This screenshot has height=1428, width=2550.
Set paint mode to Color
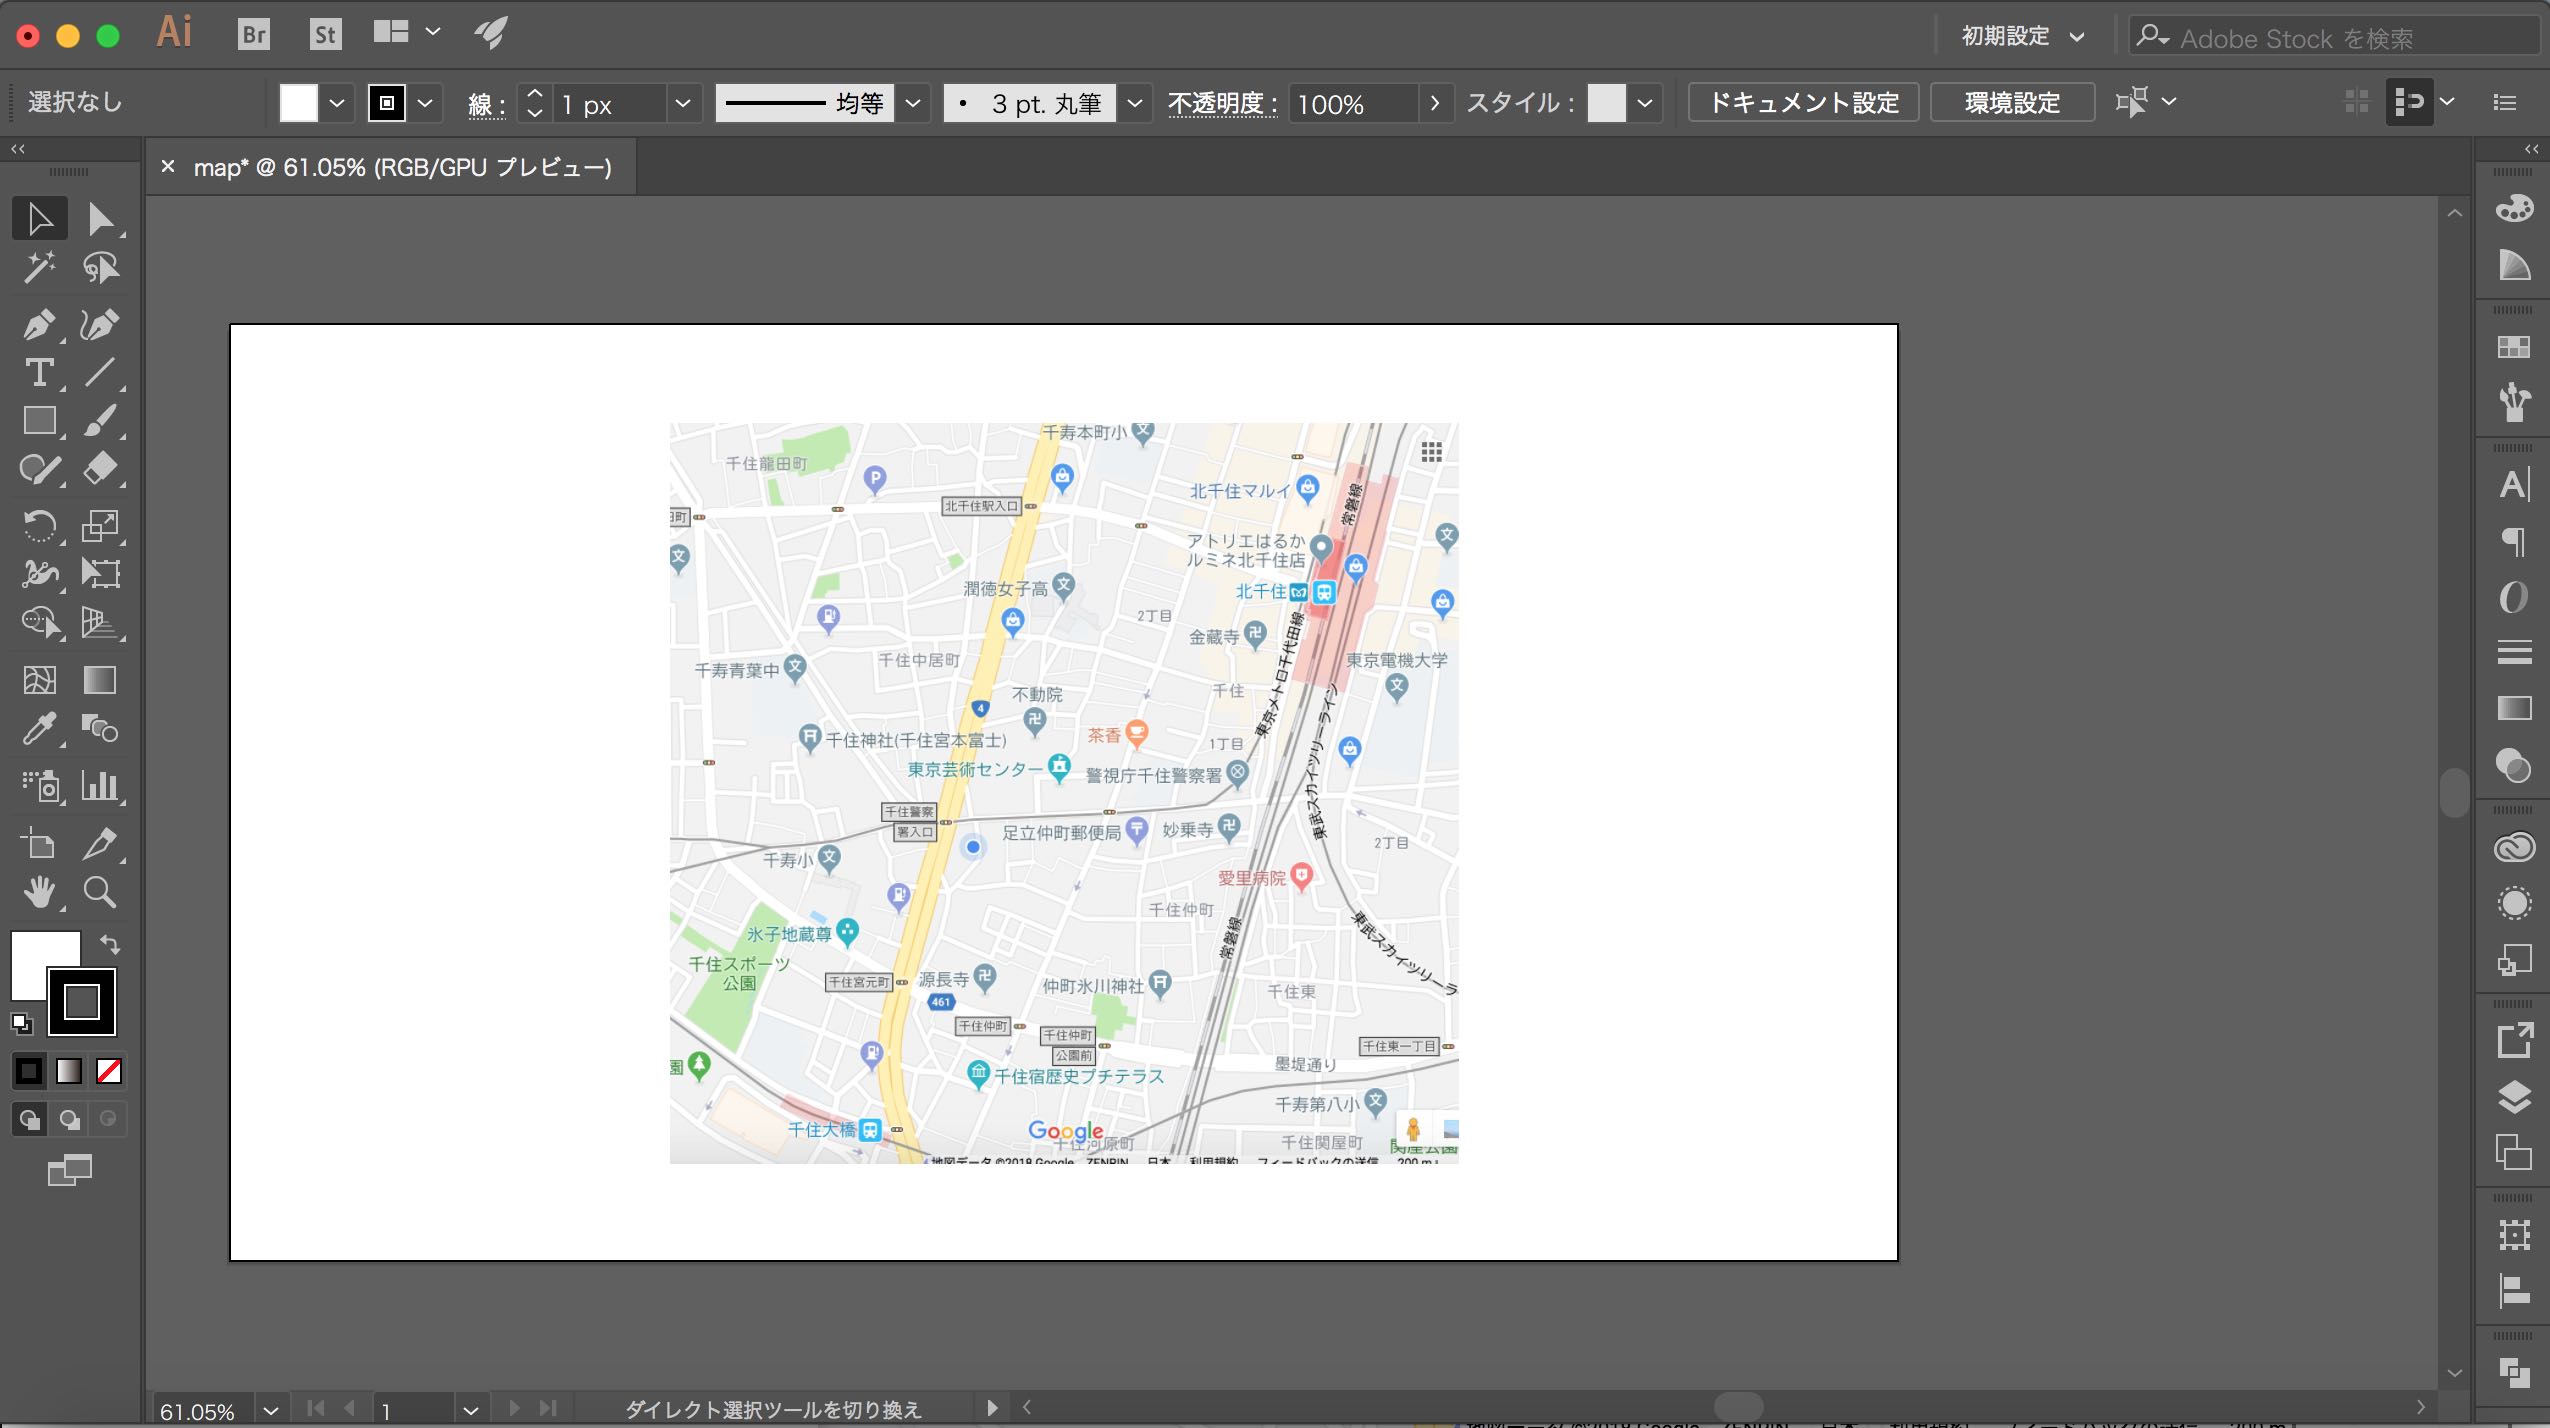click(x=29, y=1071)
